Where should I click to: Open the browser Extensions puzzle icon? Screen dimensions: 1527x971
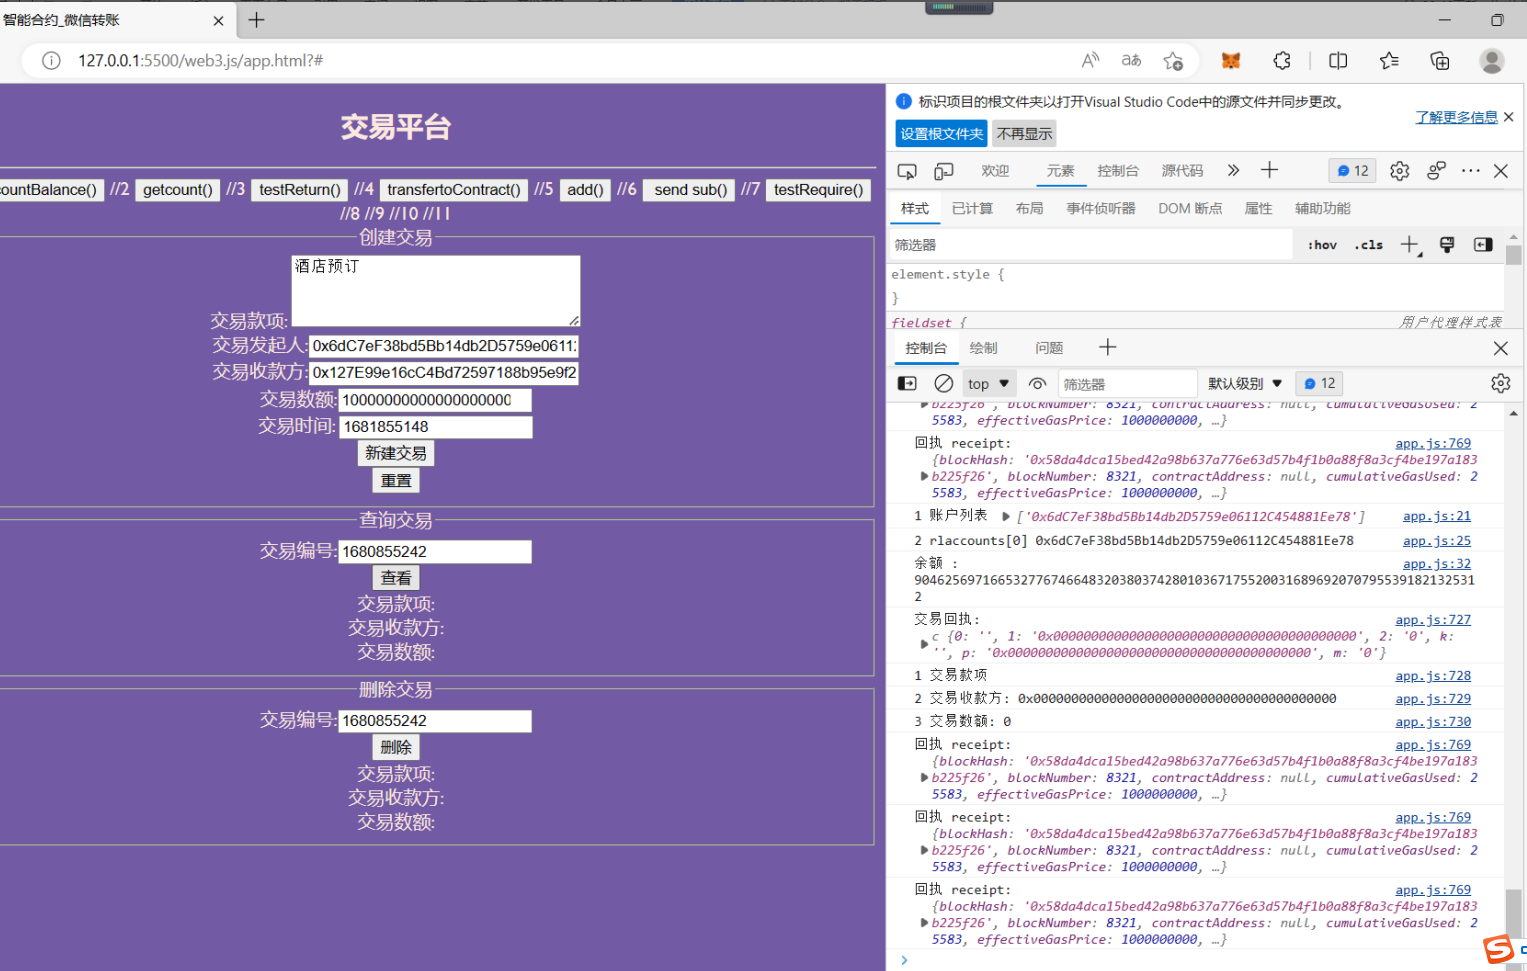coord(1282,61)
